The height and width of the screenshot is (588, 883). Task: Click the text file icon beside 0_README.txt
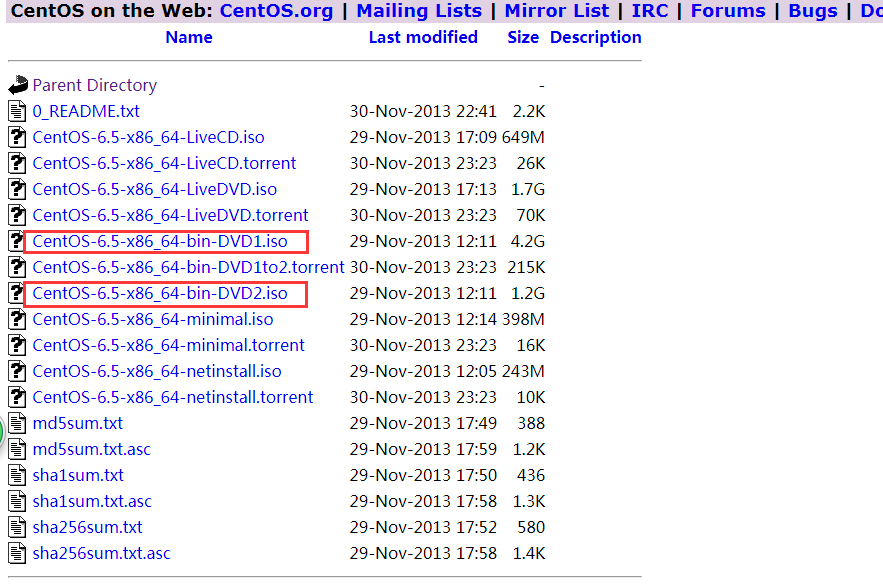point(17,111)
